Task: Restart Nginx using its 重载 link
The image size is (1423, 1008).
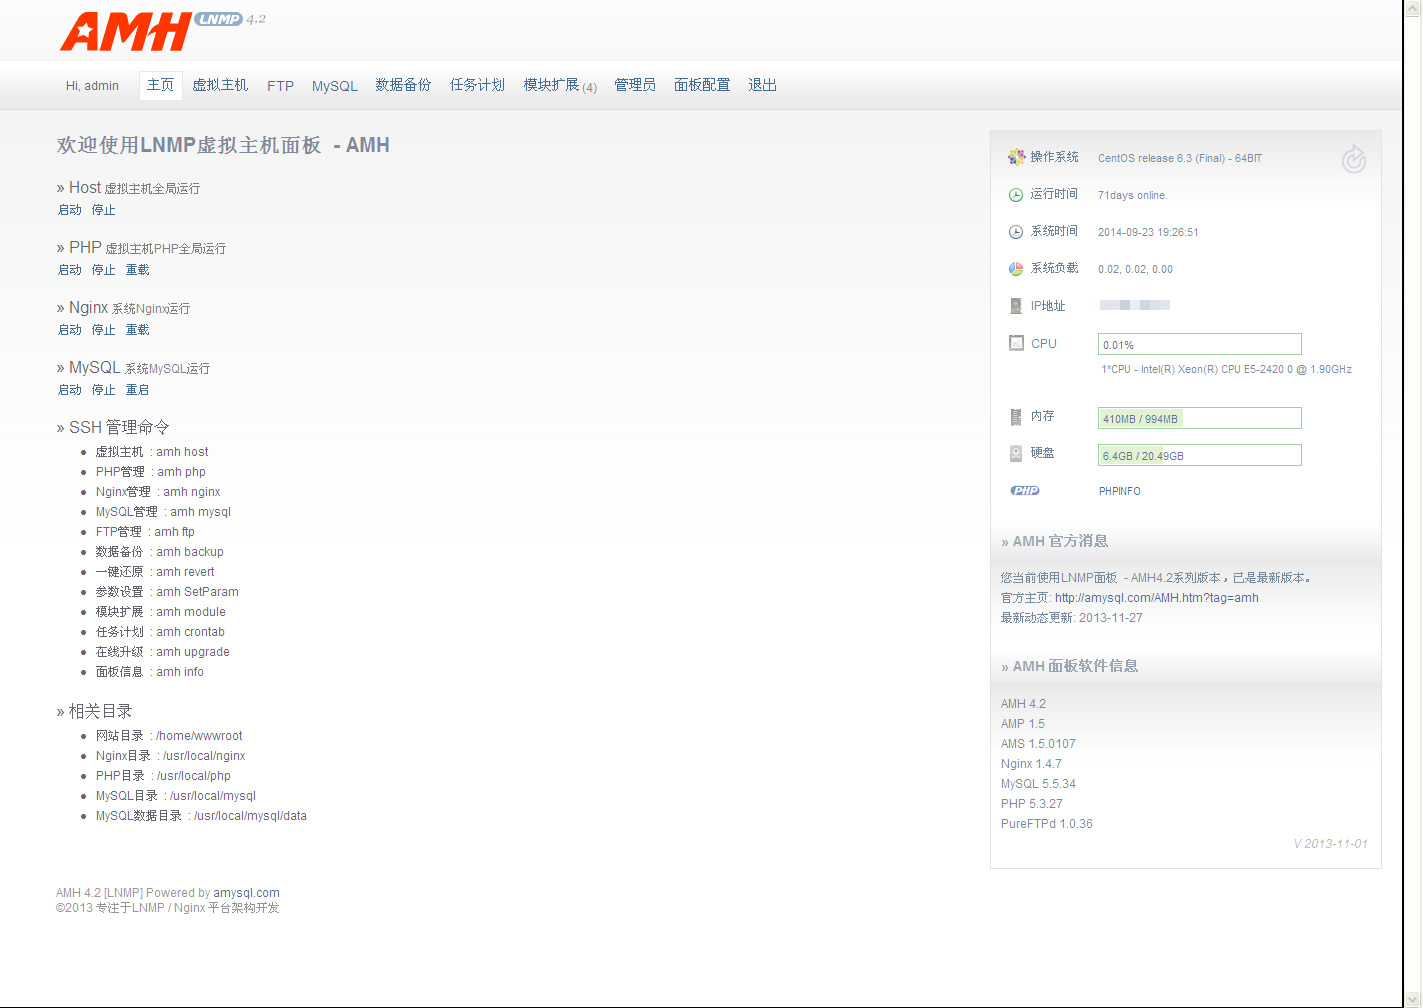Action: coord(137,330)
